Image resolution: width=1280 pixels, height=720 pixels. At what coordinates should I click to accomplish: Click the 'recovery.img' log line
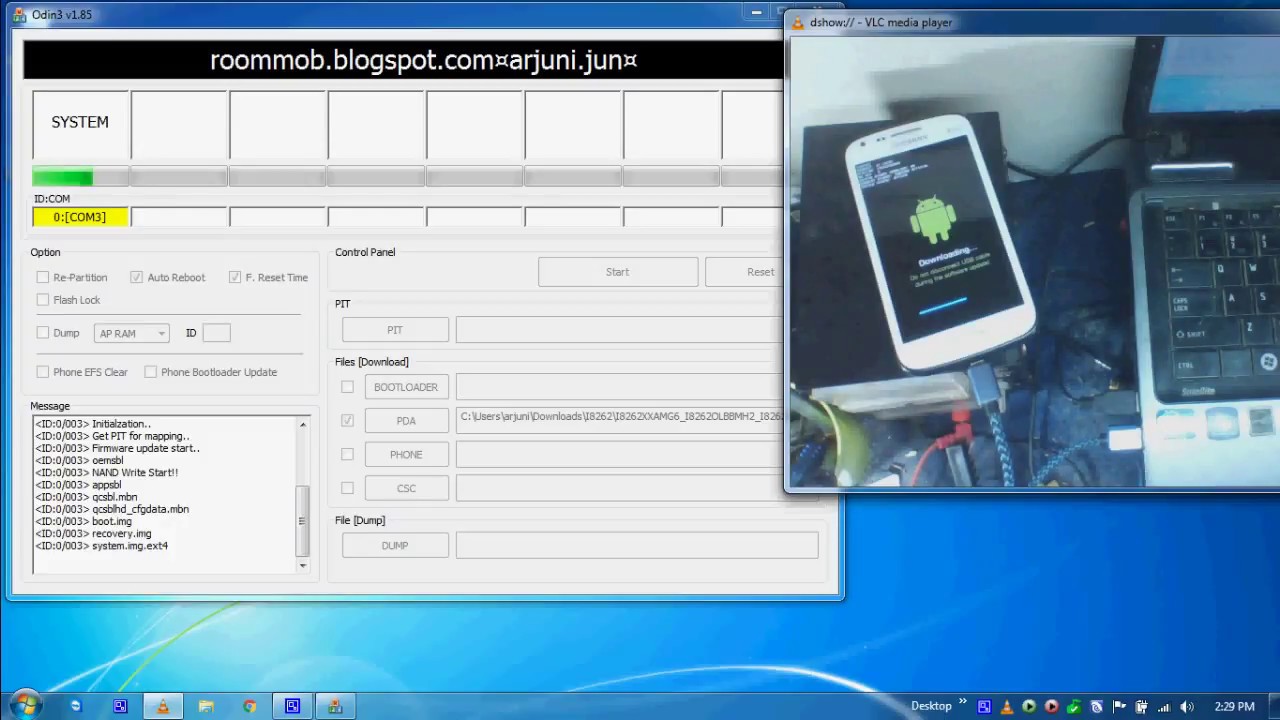click(94, 534)
